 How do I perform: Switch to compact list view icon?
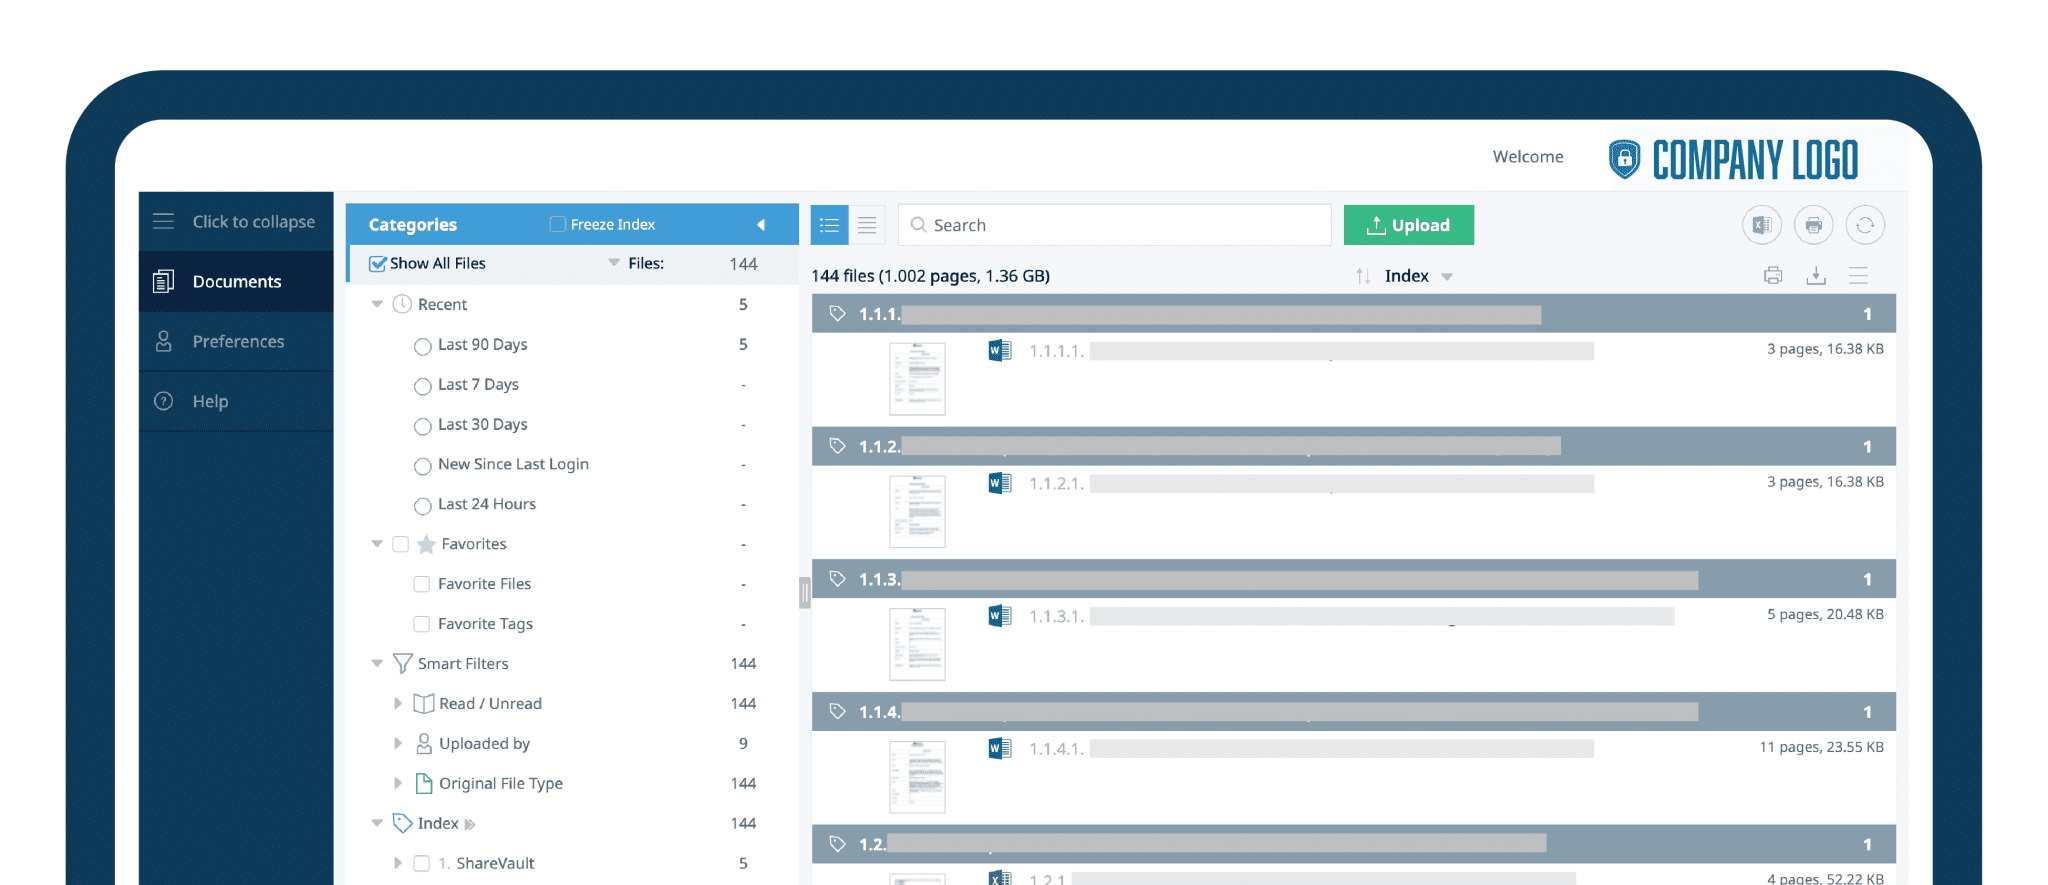(867, 225)
